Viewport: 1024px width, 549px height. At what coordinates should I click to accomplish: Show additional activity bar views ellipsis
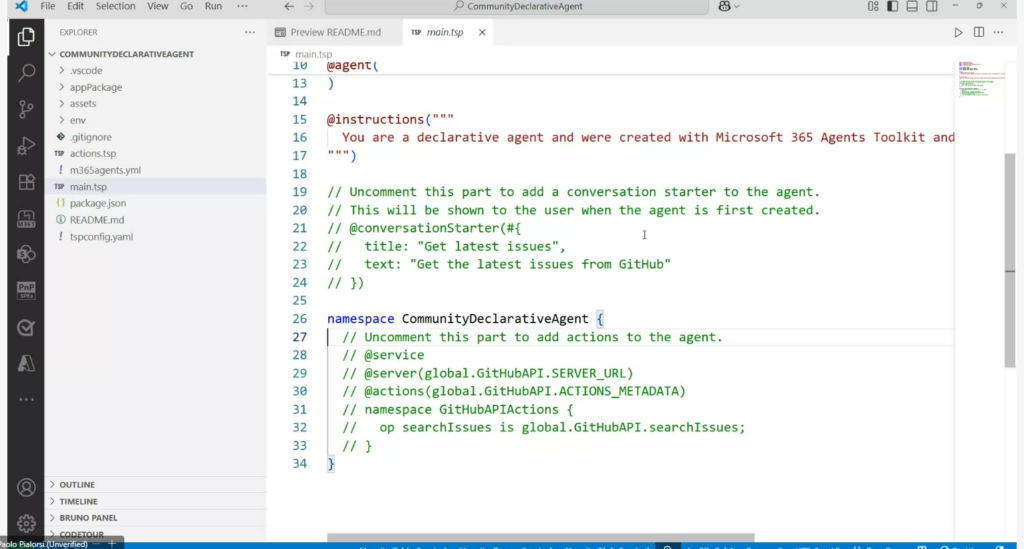26,399
